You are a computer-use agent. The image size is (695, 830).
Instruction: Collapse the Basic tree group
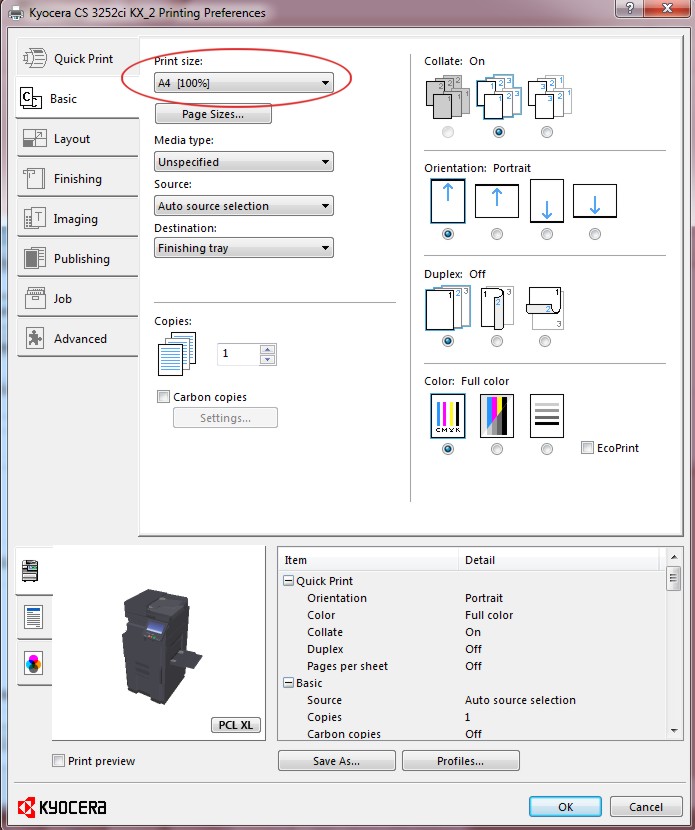(288, 683)
